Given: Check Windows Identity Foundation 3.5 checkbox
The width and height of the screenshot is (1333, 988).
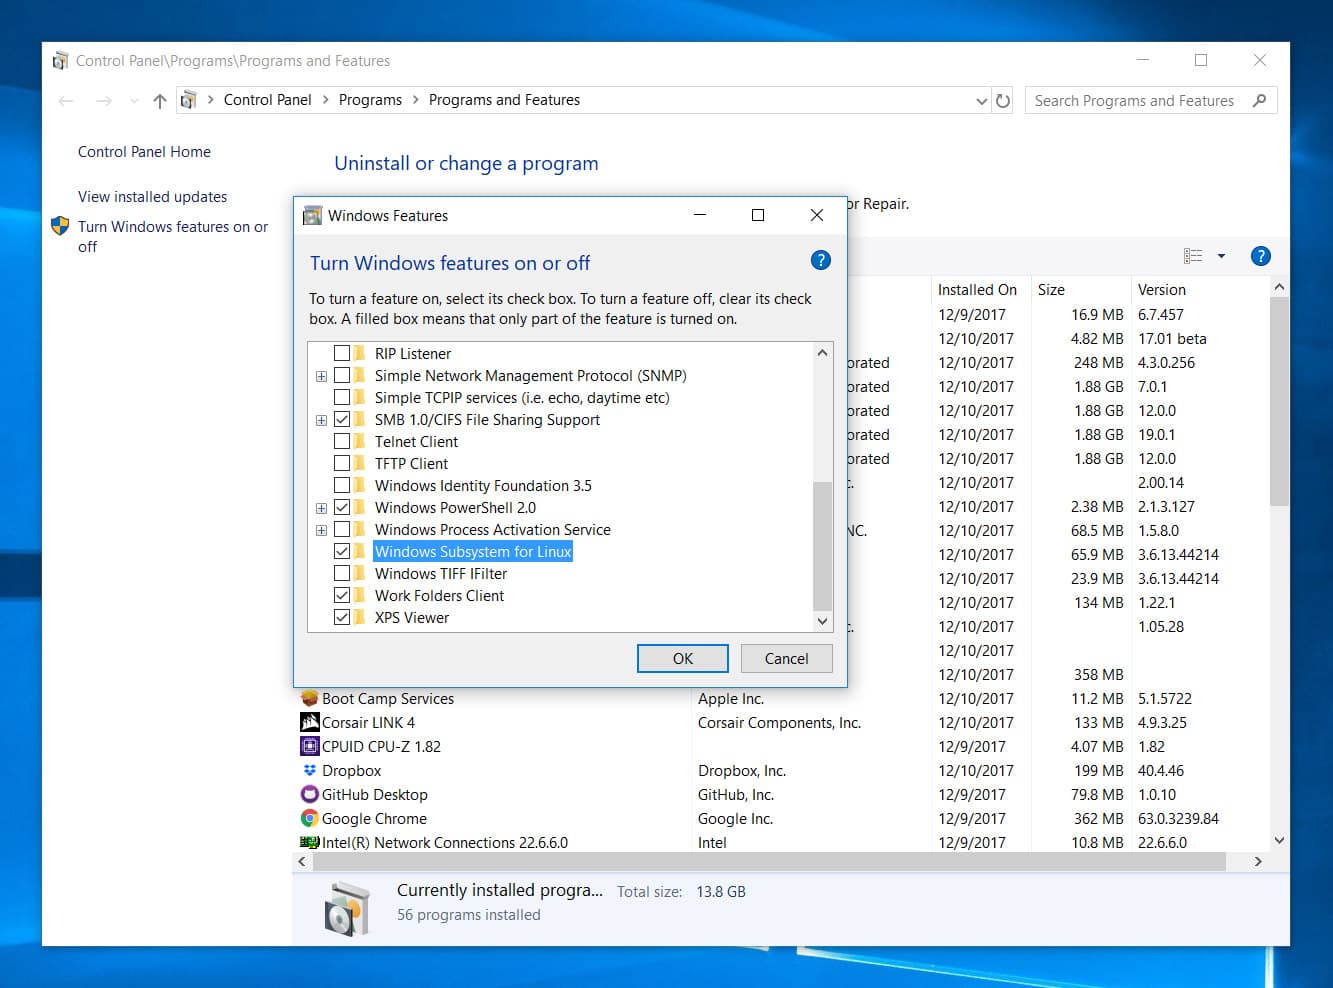Looking at the screenshot, I should [342, 485].
